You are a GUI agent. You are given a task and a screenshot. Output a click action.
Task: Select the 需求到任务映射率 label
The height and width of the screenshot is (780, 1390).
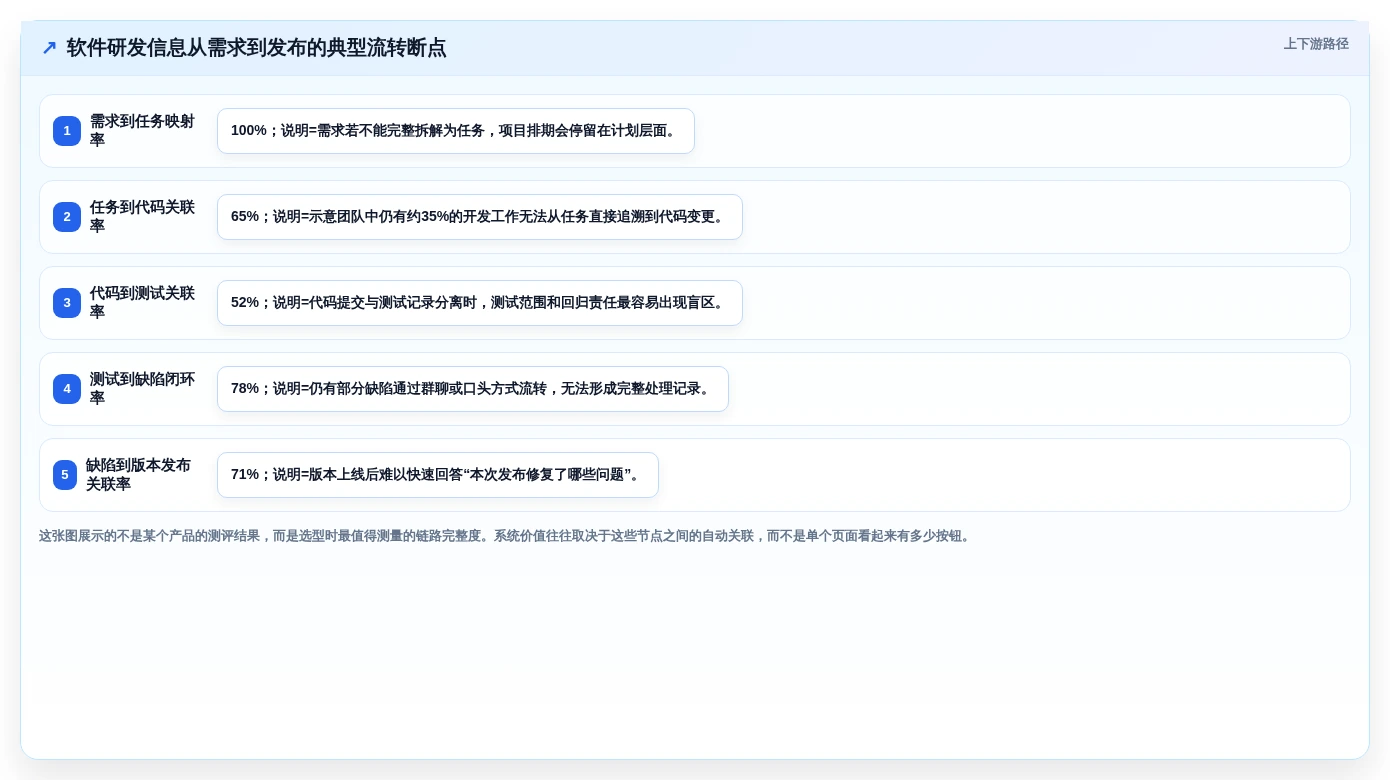click(143, 131)
